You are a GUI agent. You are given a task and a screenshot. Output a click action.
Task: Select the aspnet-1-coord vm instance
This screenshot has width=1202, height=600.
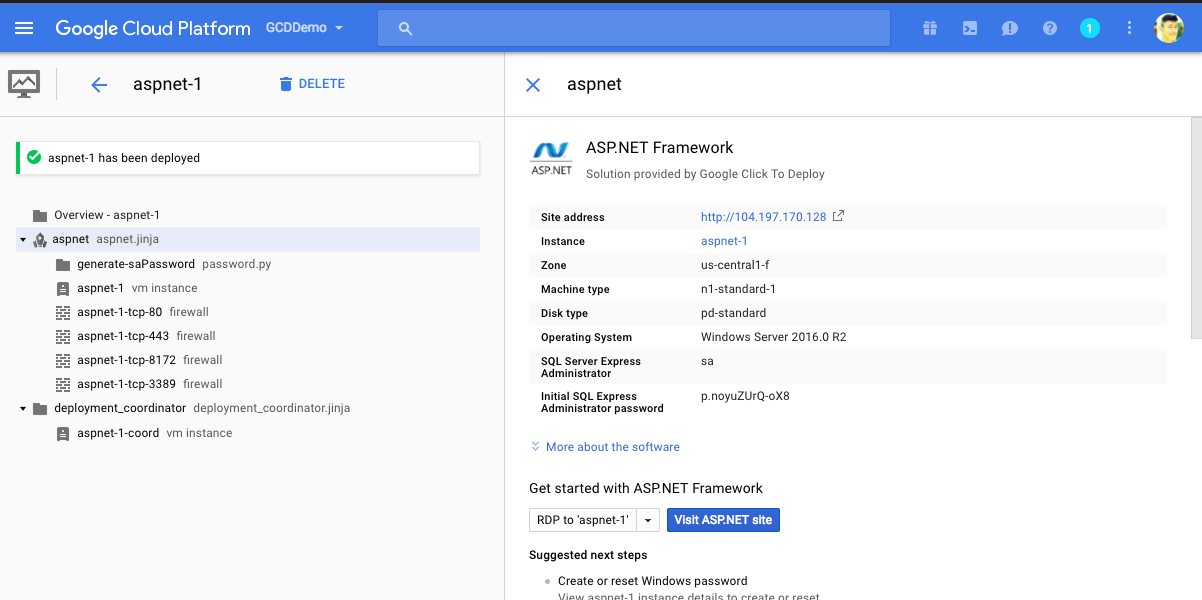[x=117, y=433]
